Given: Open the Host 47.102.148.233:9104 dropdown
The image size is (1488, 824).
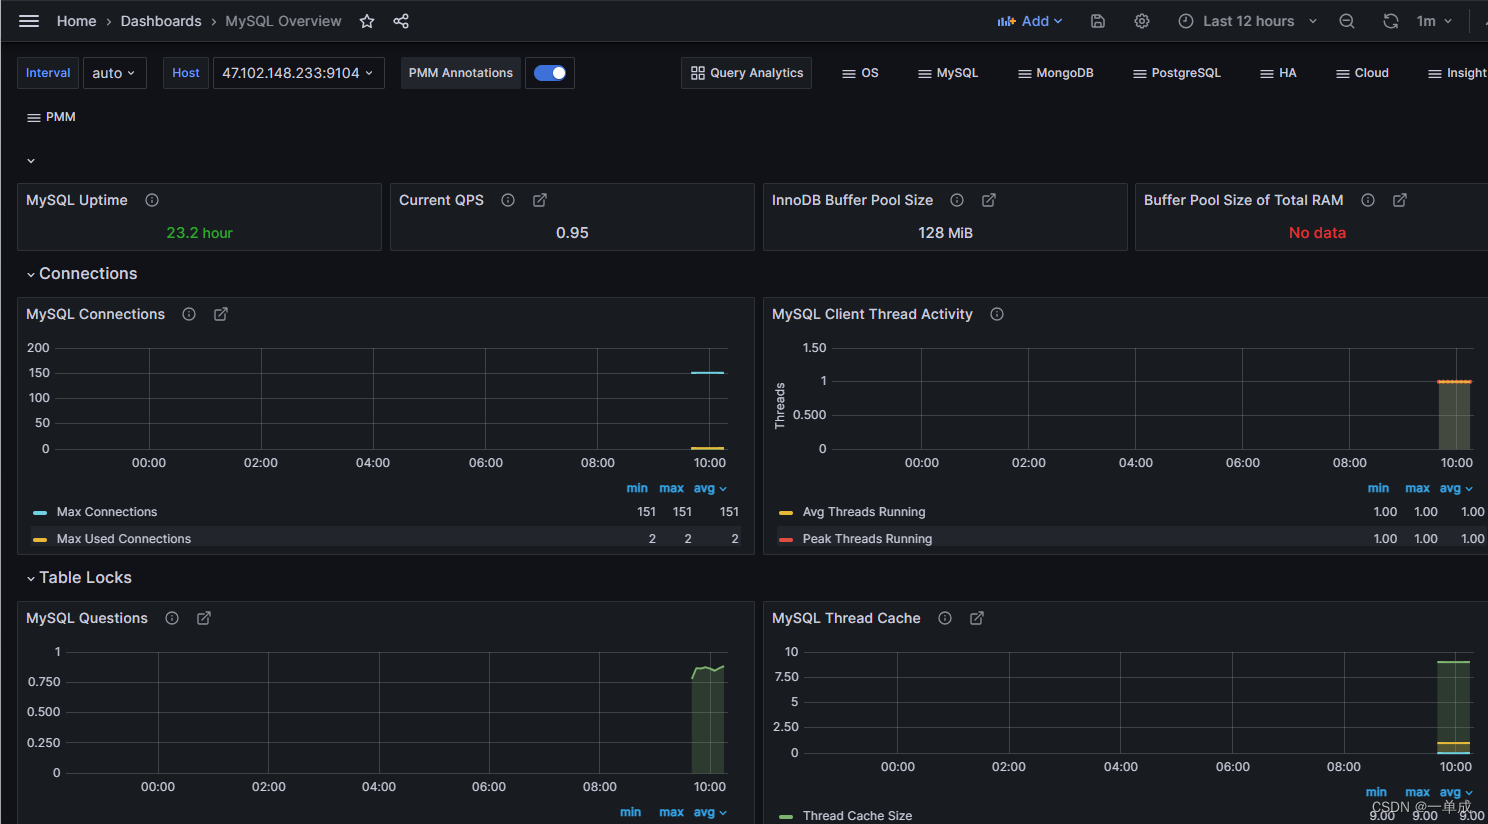Looking at the screenshot, I should point(298,73).
